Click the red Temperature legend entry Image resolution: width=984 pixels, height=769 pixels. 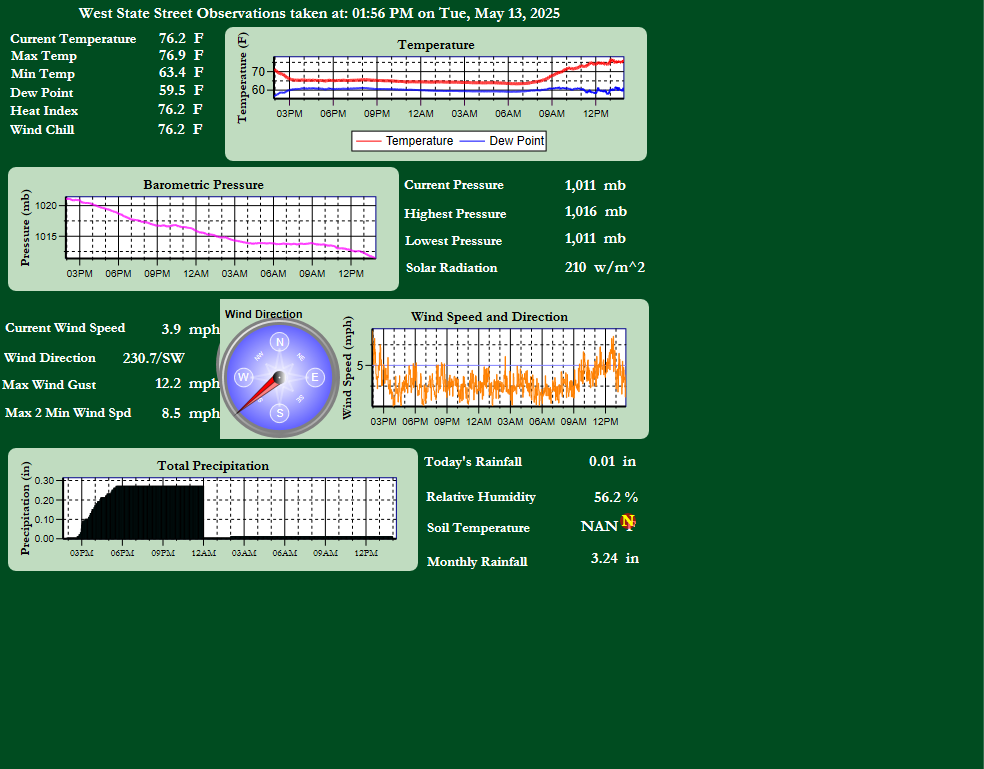point(405,141)
